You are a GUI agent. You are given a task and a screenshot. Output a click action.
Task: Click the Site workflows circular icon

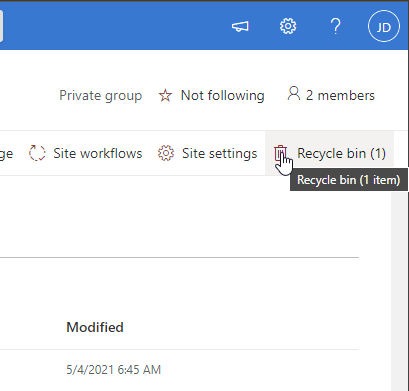(37, 153)
